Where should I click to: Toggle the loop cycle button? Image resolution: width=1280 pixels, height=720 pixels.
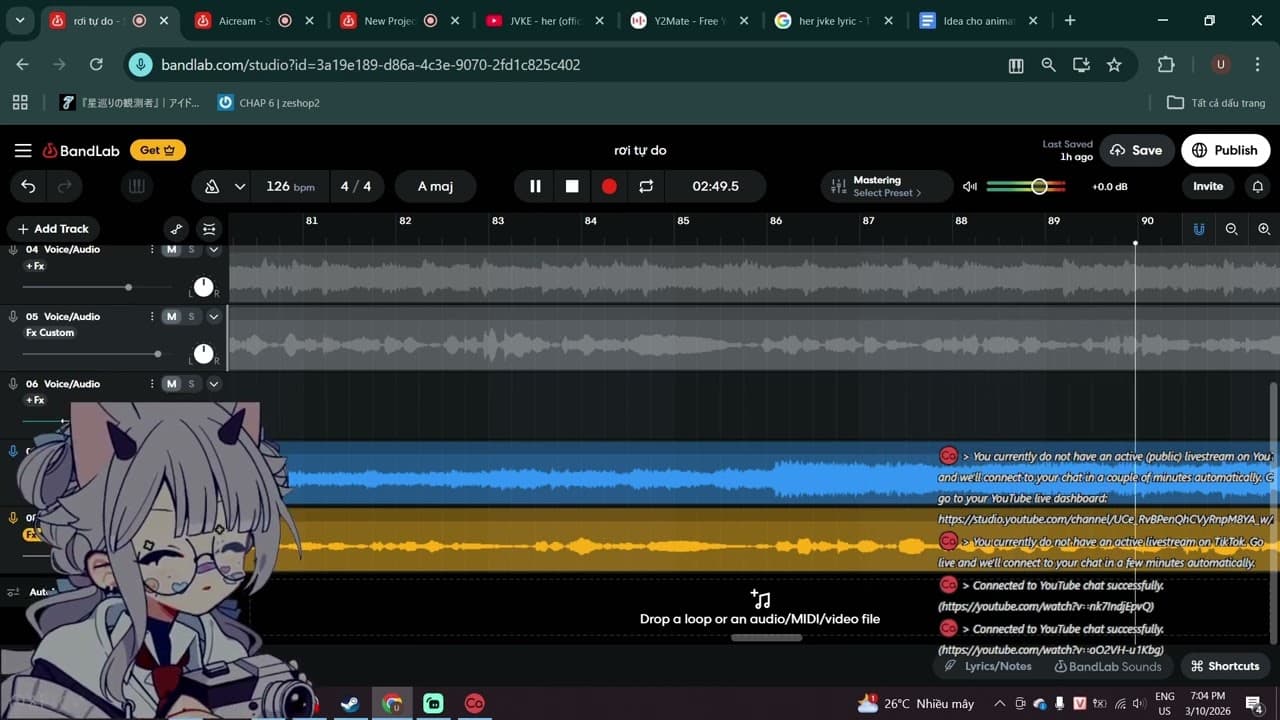click(x=646, y=186)
